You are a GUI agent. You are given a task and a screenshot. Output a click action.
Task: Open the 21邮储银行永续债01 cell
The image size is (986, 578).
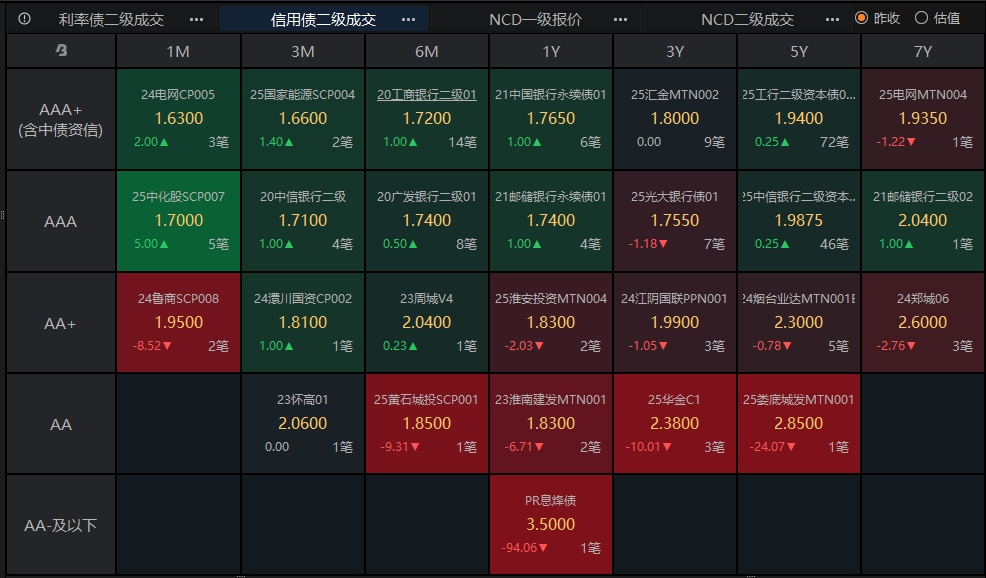551,221
